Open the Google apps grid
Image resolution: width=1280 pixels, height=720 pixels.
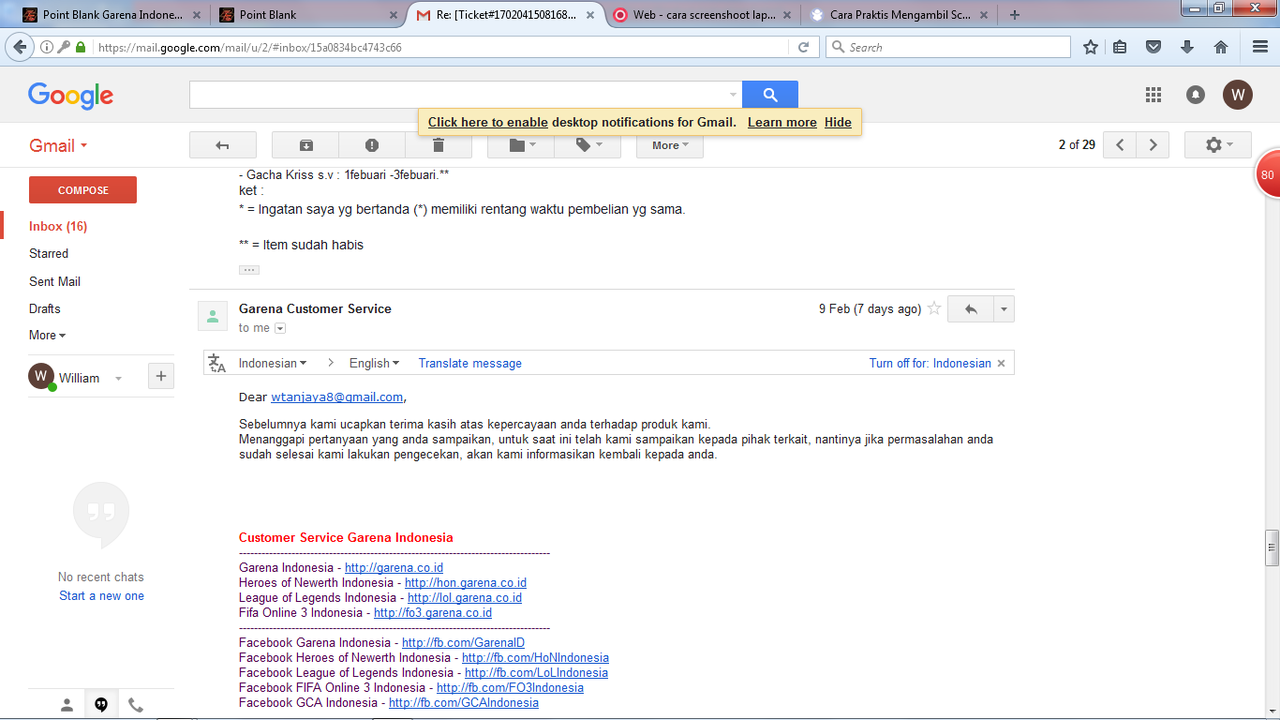click(x=1154, y=95)
